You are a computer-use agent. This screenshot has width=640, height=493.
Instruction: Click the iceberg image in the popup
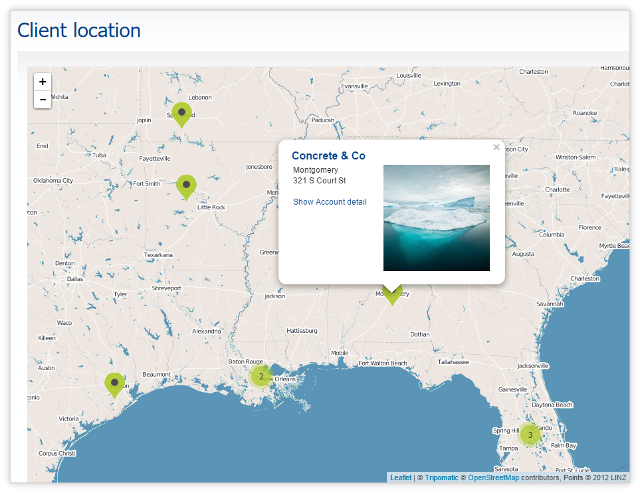pos(436,218)
